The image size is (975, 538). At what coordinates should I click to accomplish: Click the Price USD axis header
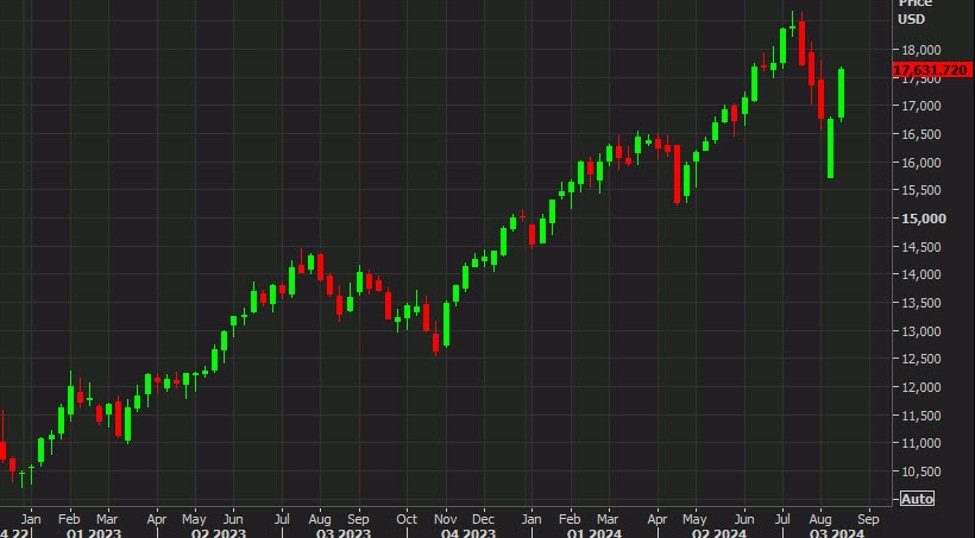(x=914, y=12)
